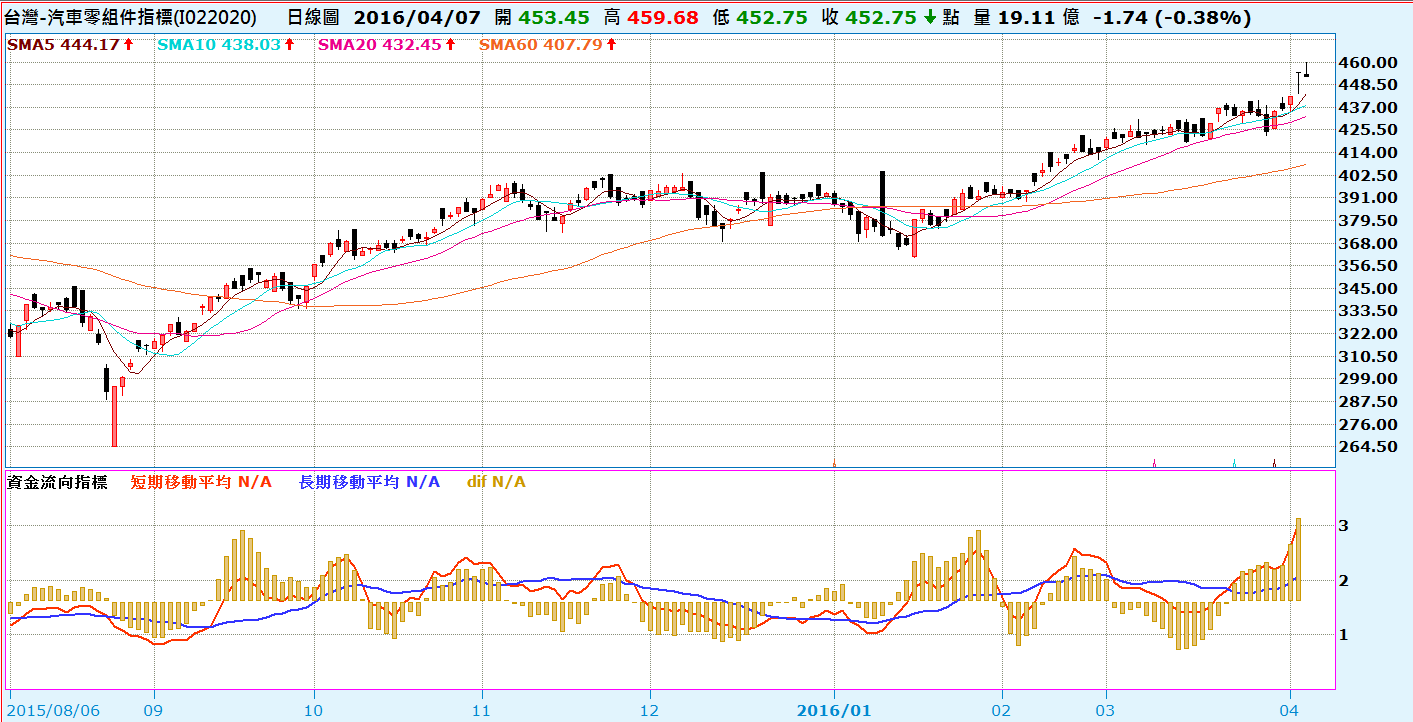Click the 日線圖 chart period label
Image resolution: width=1413 pixels, height=722 pixels.
coord(314,18)
